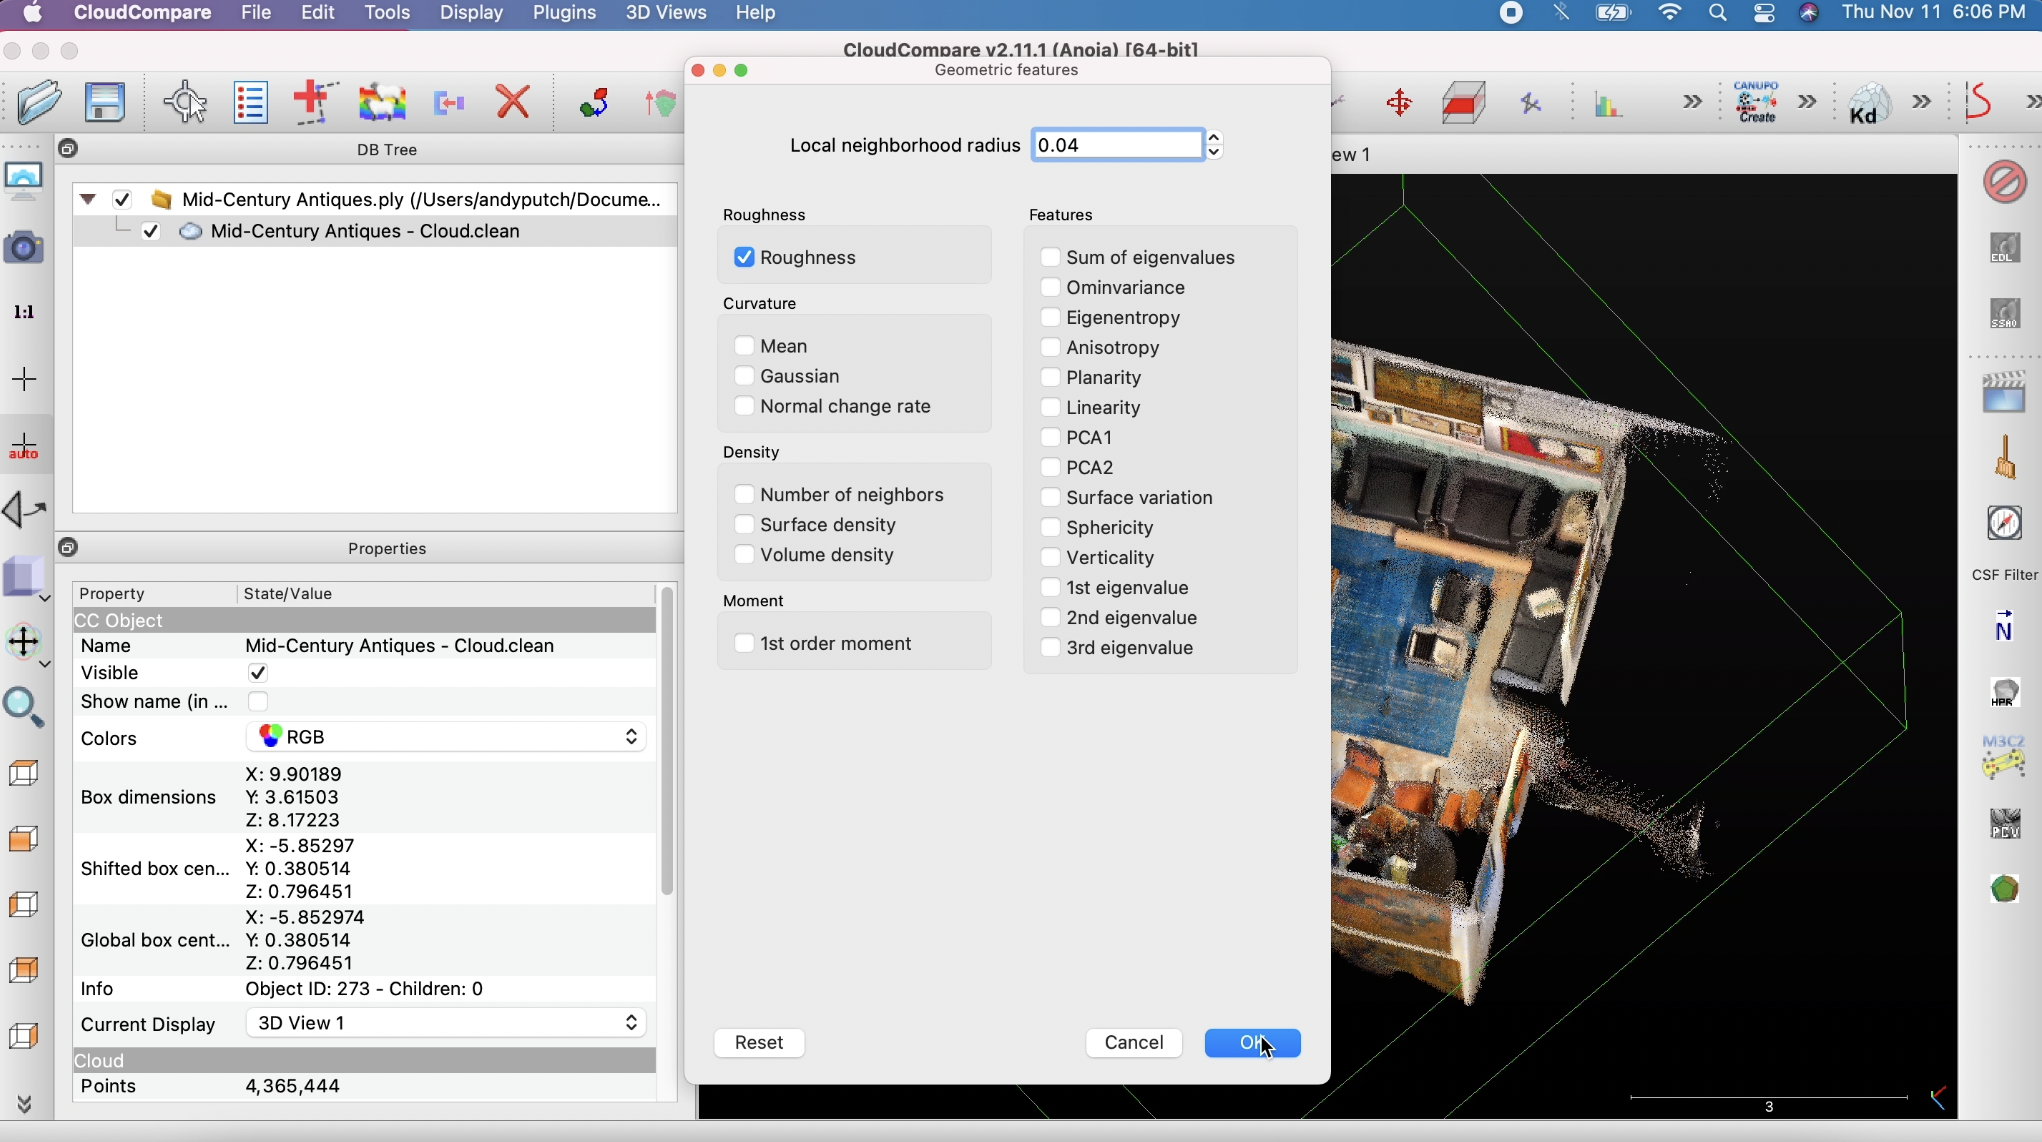Click the red X delete icon

coord(513,102)
